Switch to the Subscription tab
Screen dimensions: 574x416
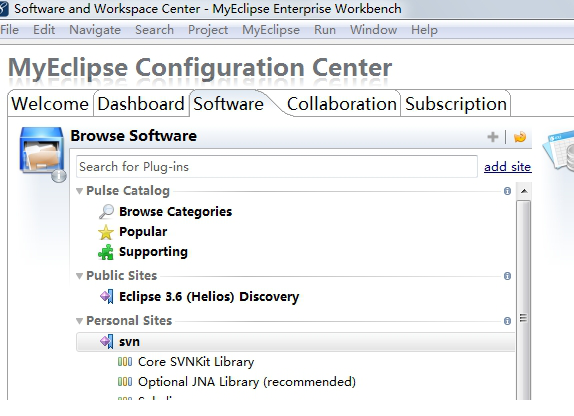[456, 104]
